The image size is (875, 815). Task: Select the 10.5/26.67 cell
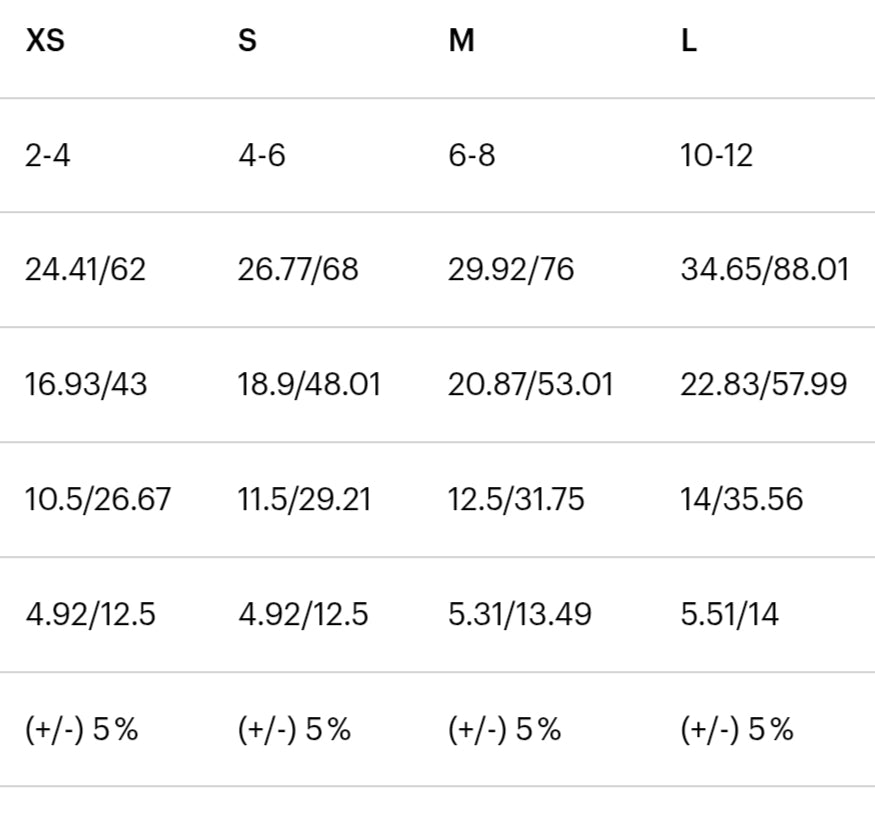[98, 499]
